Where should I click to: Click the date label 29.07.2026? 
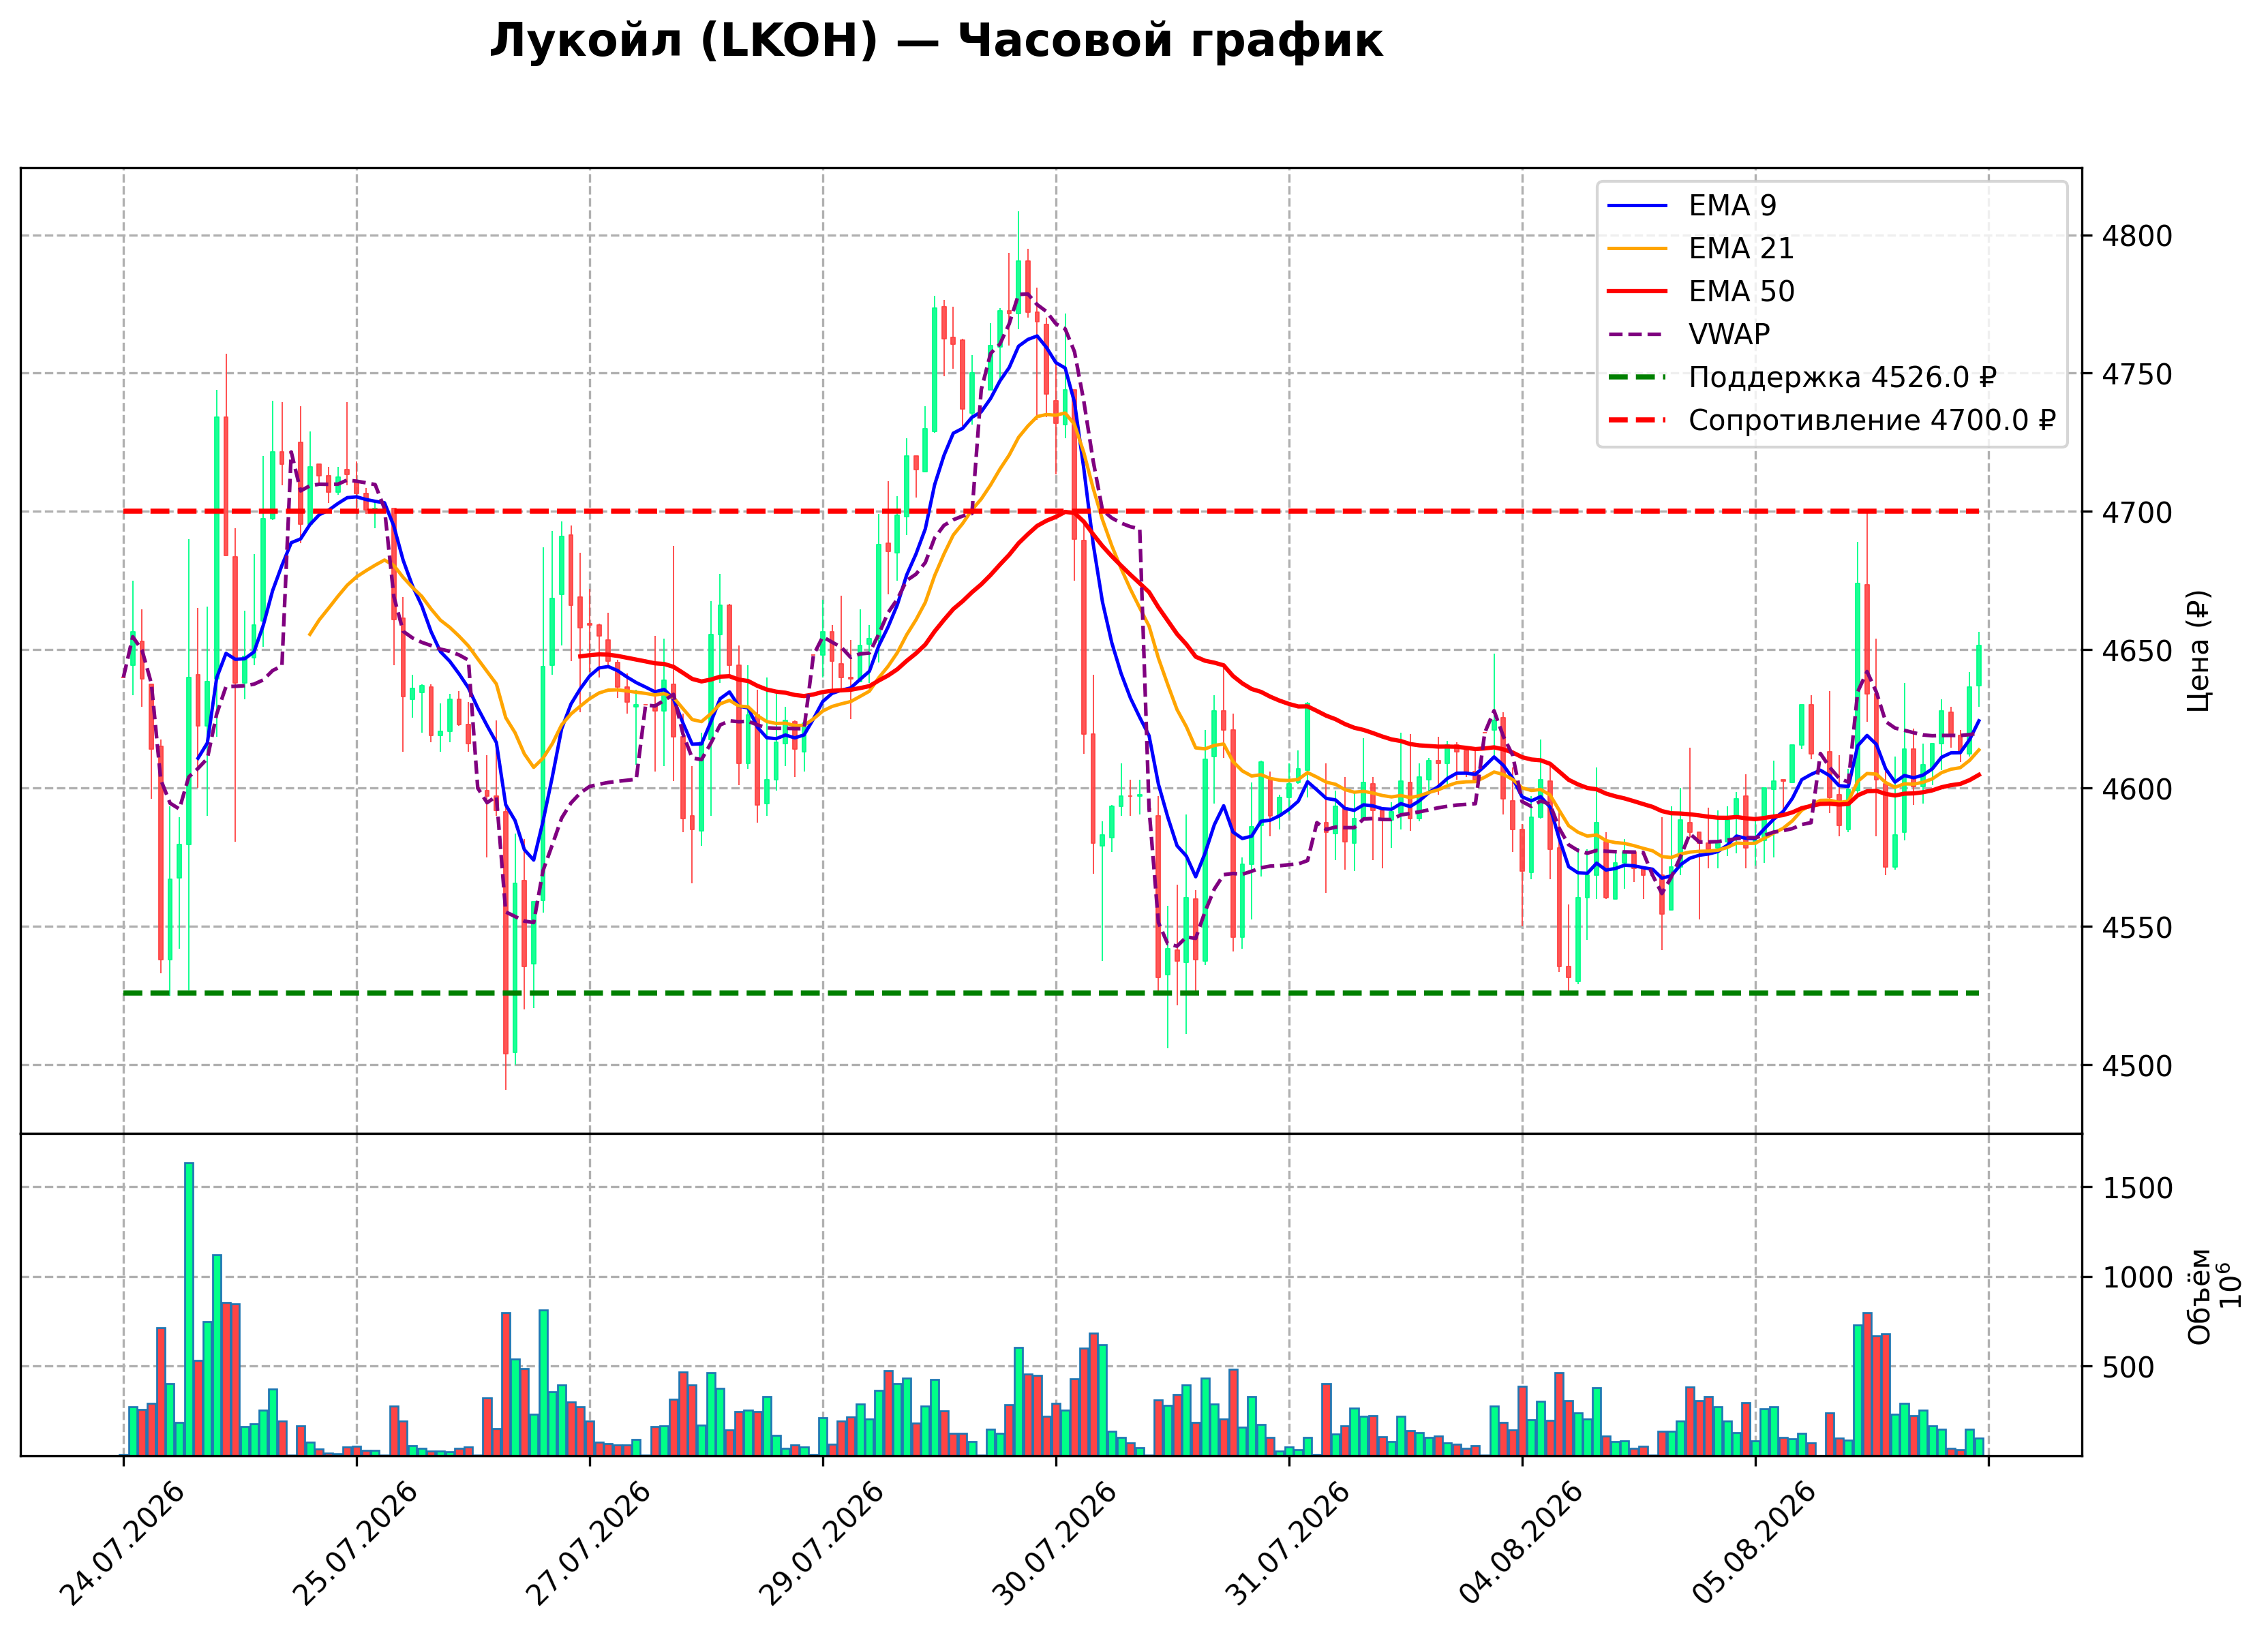(x=822, y=1543)
